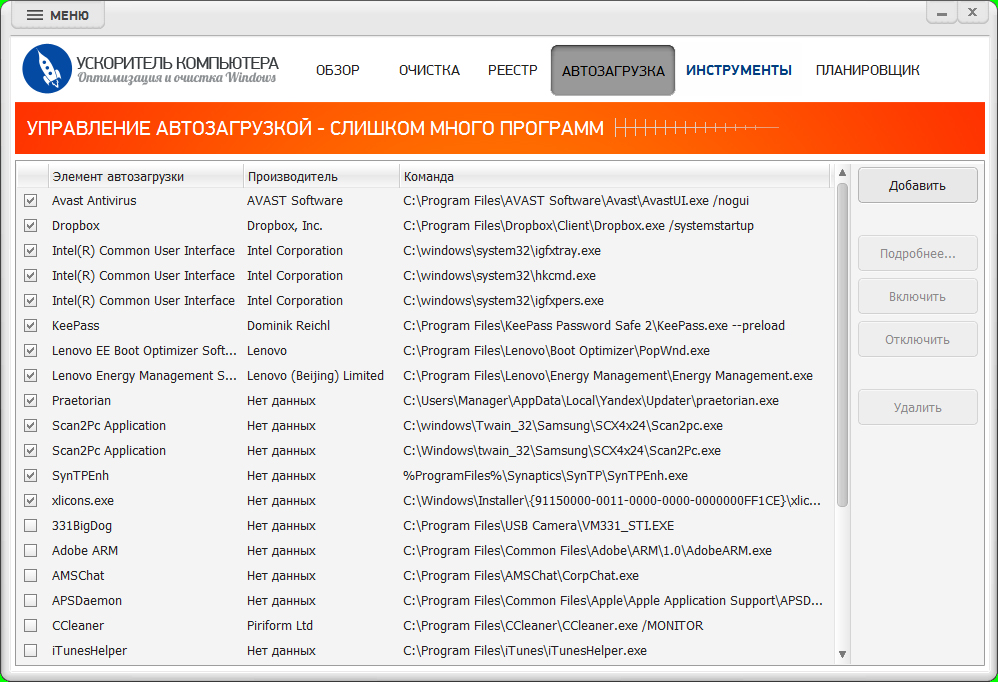Click the Добавить button

pyautogui.click(x=917, y=185)
